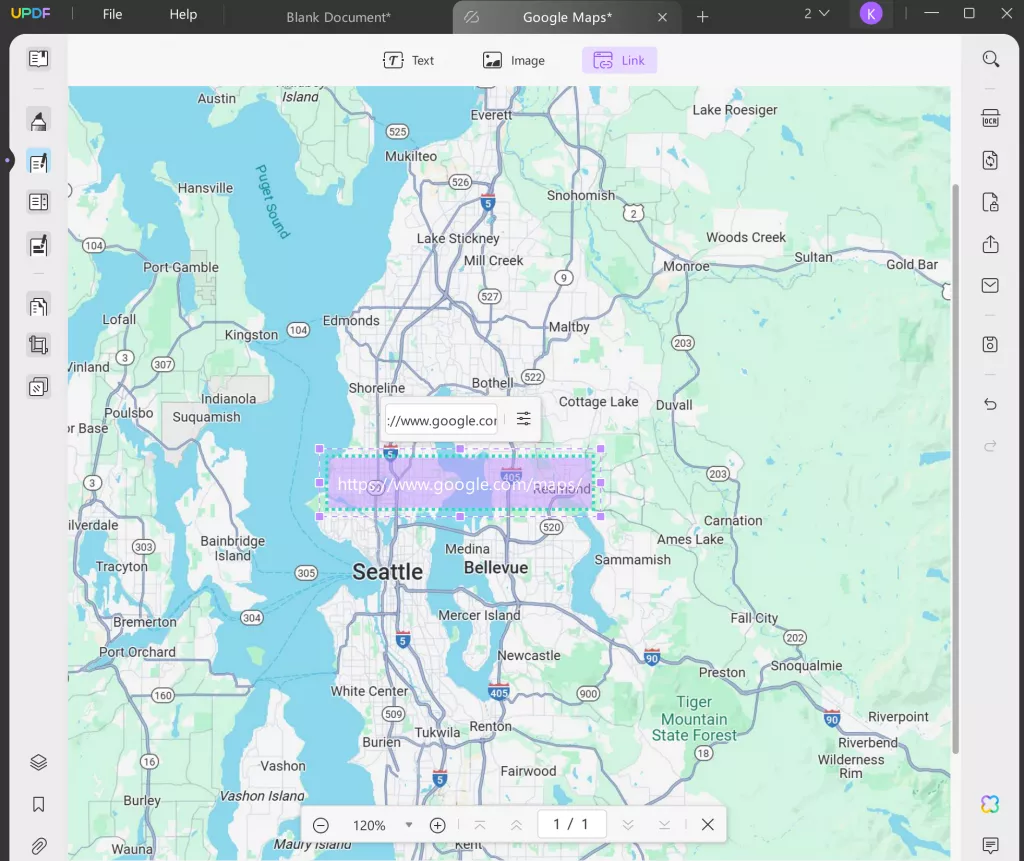Click inside the link URL input field

(x=440, y=419)
